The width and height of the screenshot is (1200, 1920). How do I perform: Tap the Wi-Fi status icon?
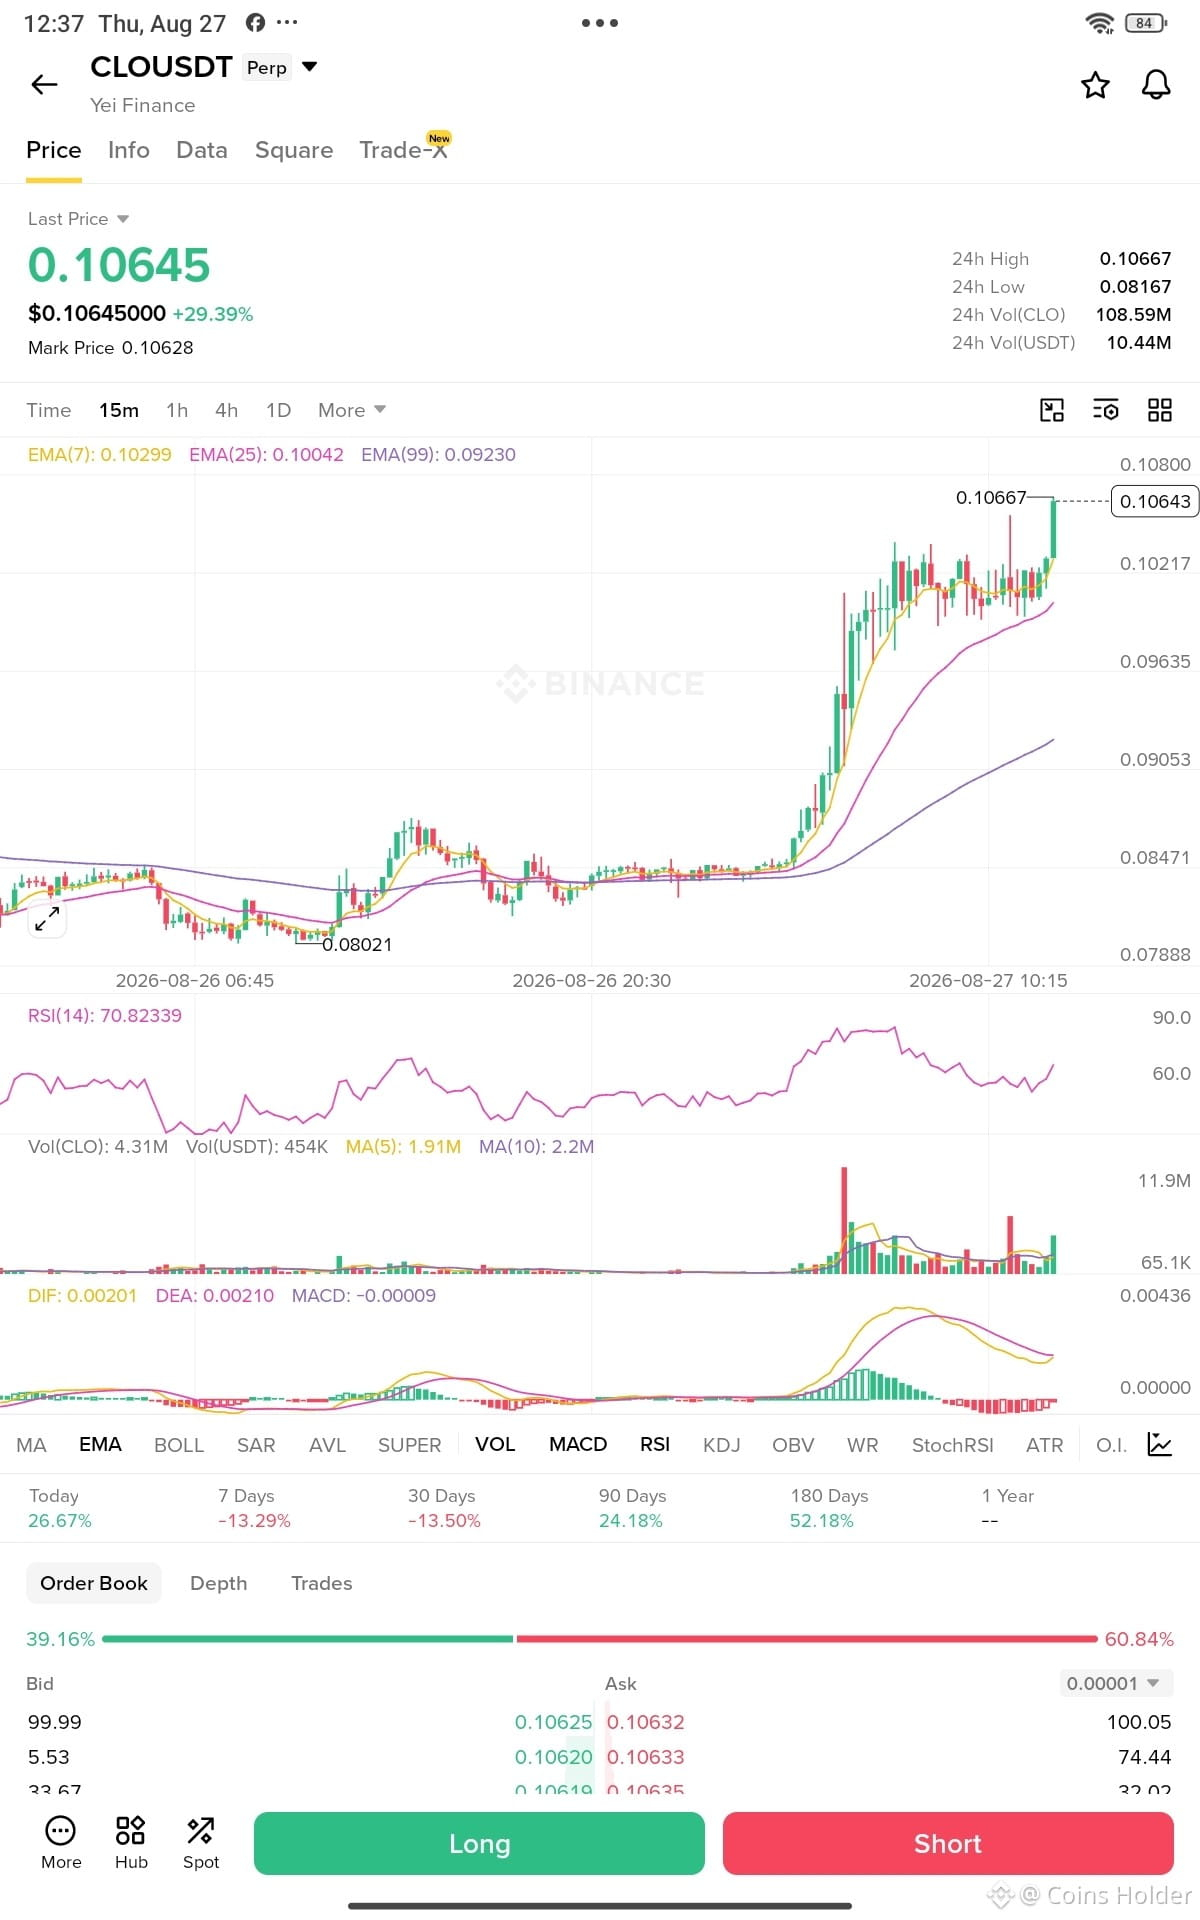[x=1100, y=23]
